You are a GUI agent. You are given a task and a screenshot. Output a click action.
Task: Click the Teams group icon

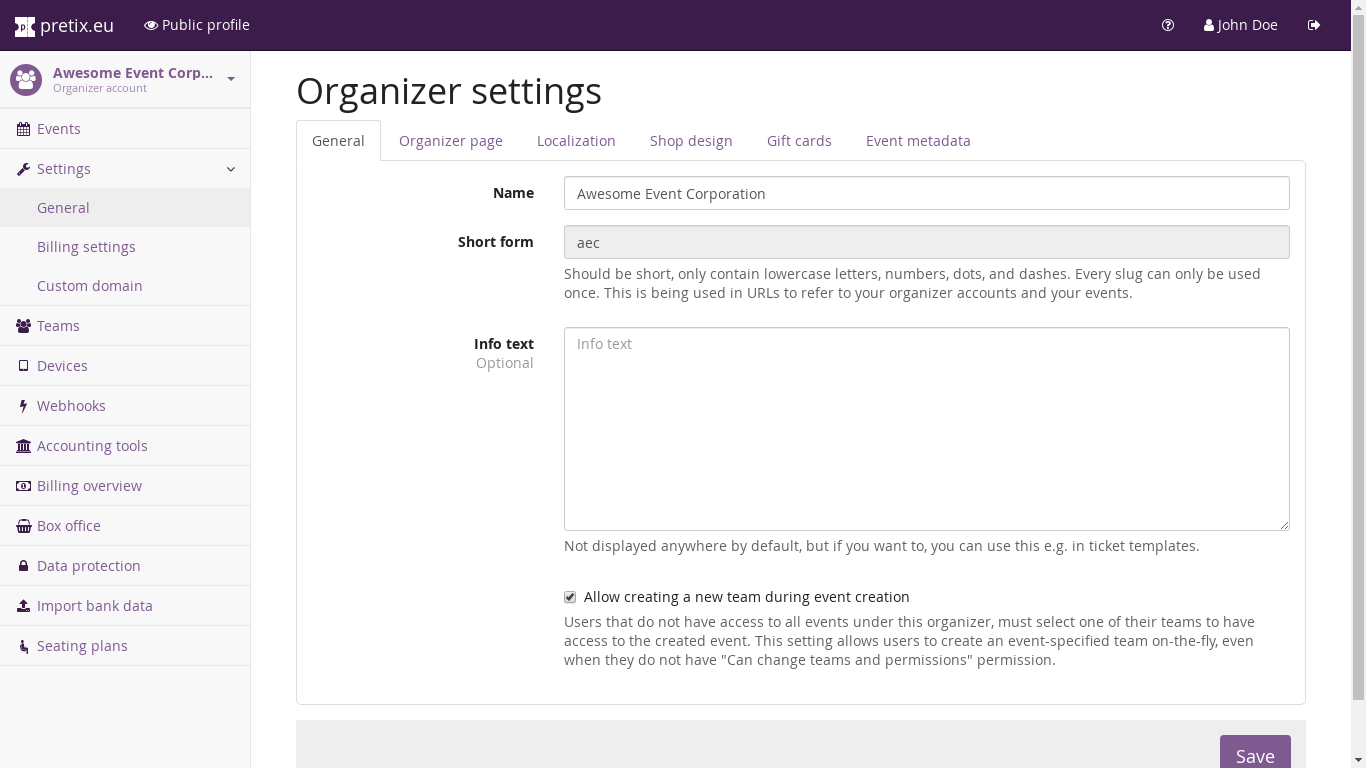23,326
